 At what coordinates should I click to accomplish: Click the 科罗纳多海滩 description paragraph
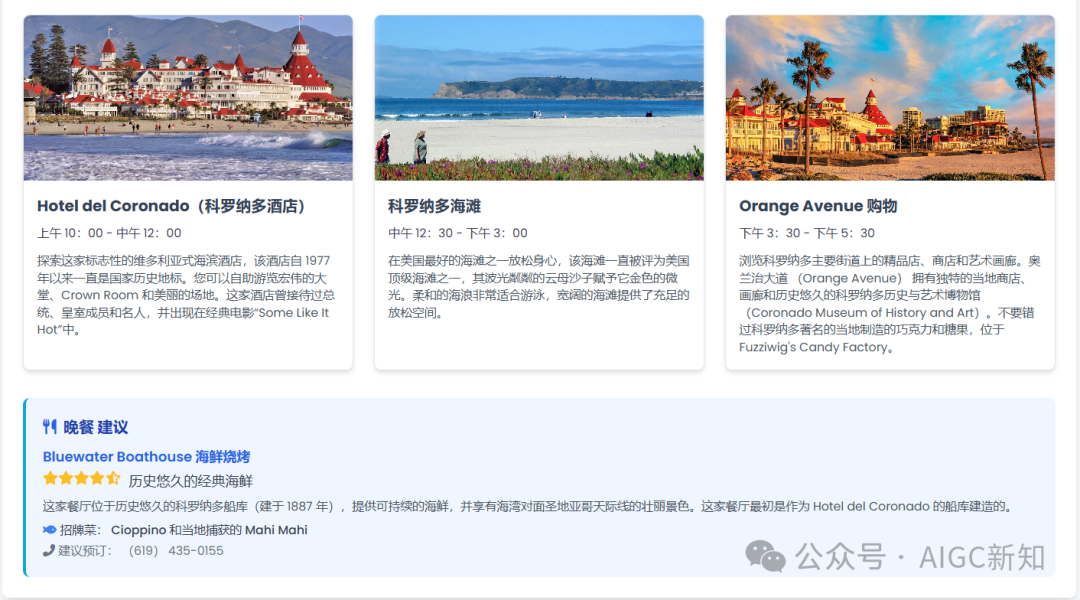click(x=539, y=287)
